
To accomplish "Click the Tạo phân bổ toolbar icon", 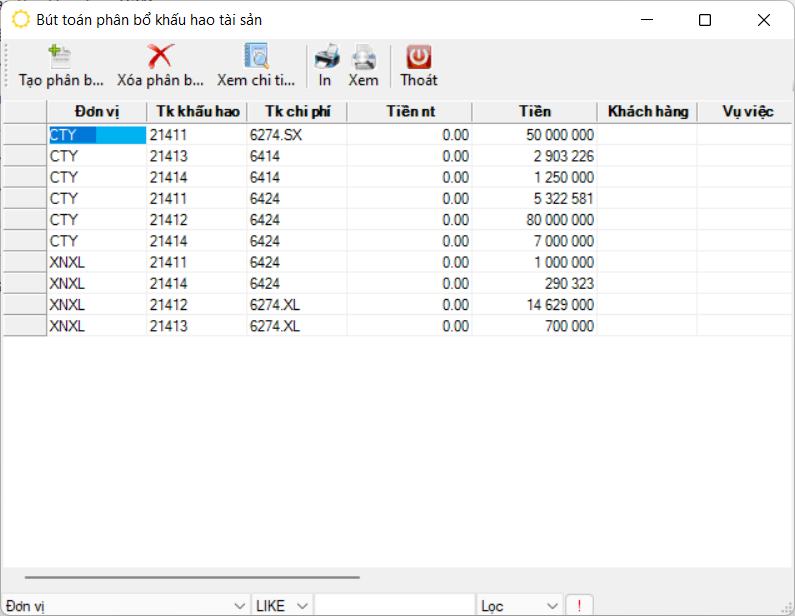I will coord(60,57).
